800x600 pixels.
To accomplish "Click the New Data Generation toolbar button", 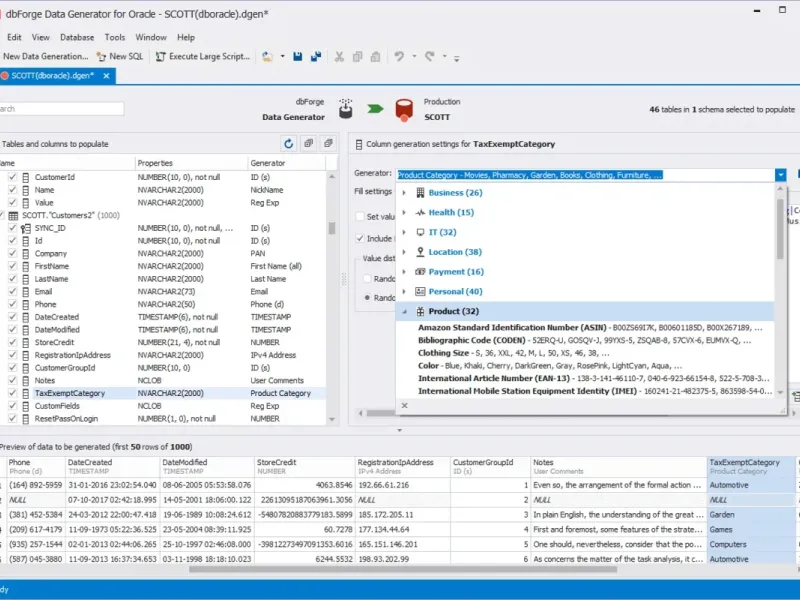I will click(45, 57).
